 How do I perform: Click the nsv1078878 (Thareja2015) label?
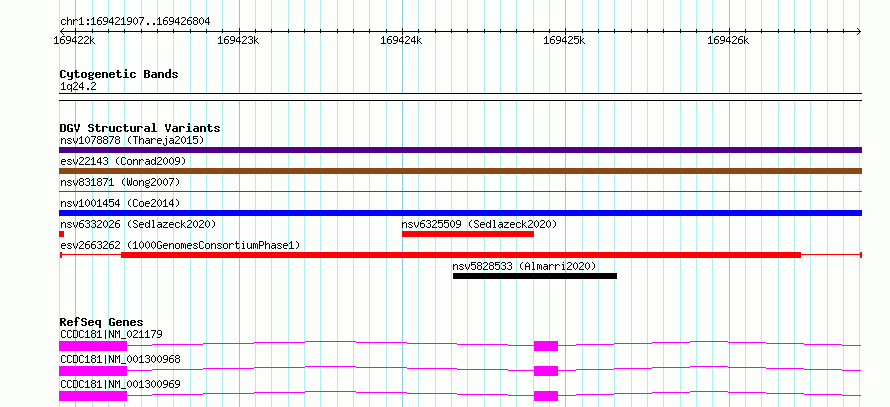132,140
